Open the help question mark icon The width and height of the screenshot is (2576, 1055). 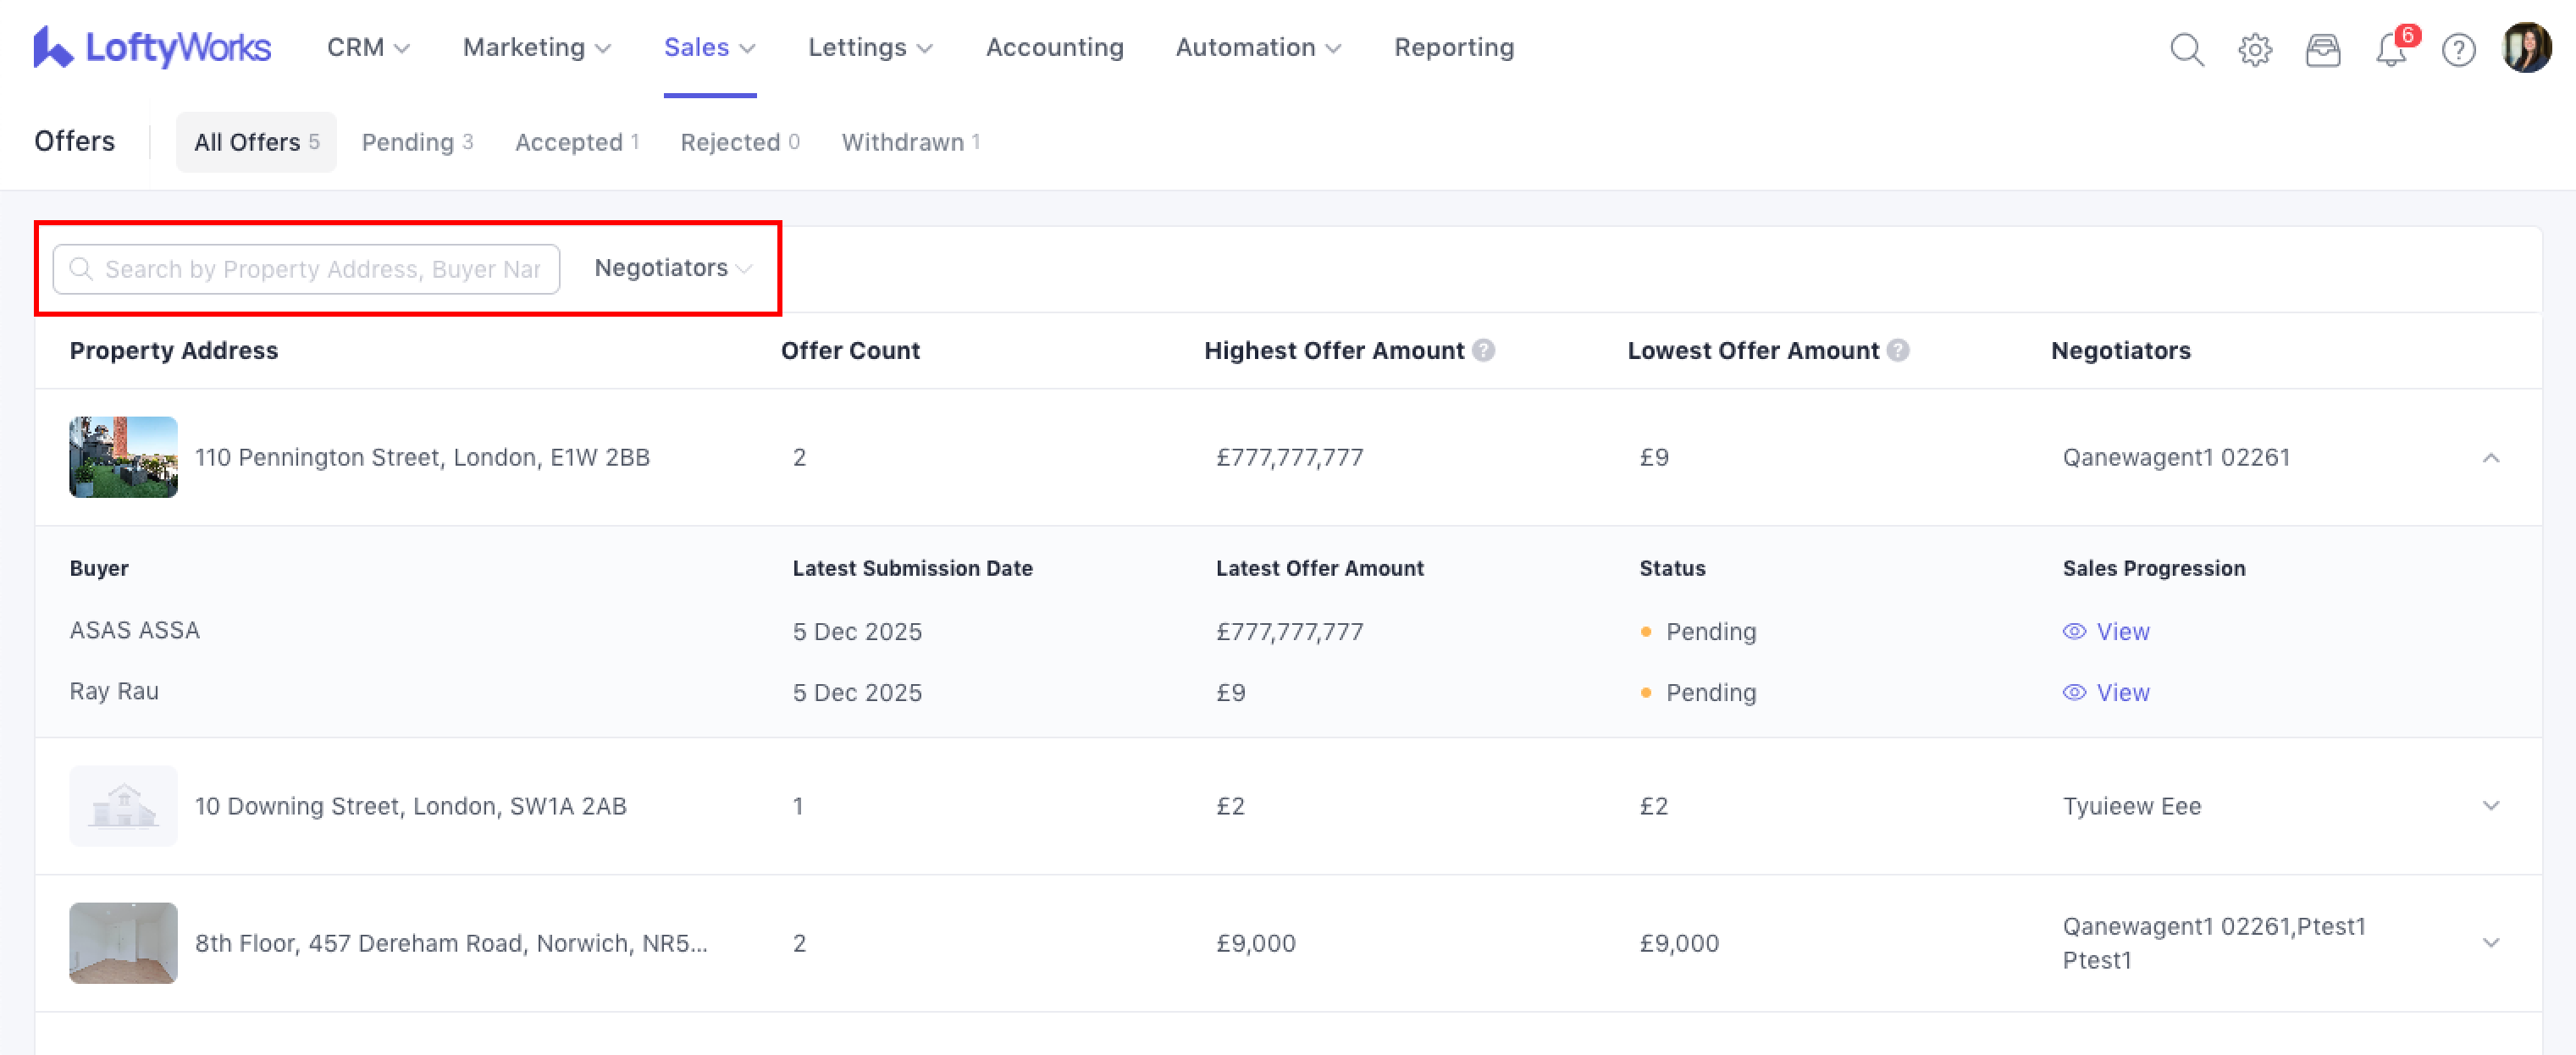click(2458, 49)
